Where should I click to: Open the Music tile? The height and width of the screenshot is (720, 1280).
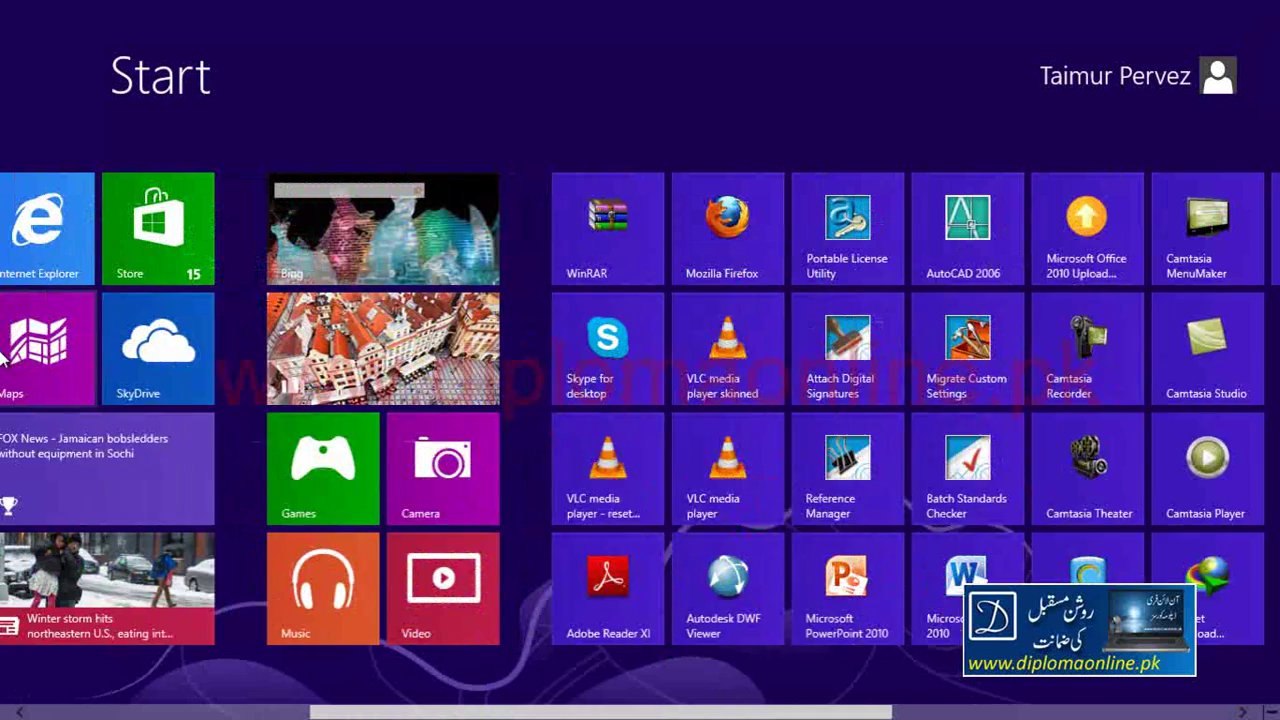(323, 589)
